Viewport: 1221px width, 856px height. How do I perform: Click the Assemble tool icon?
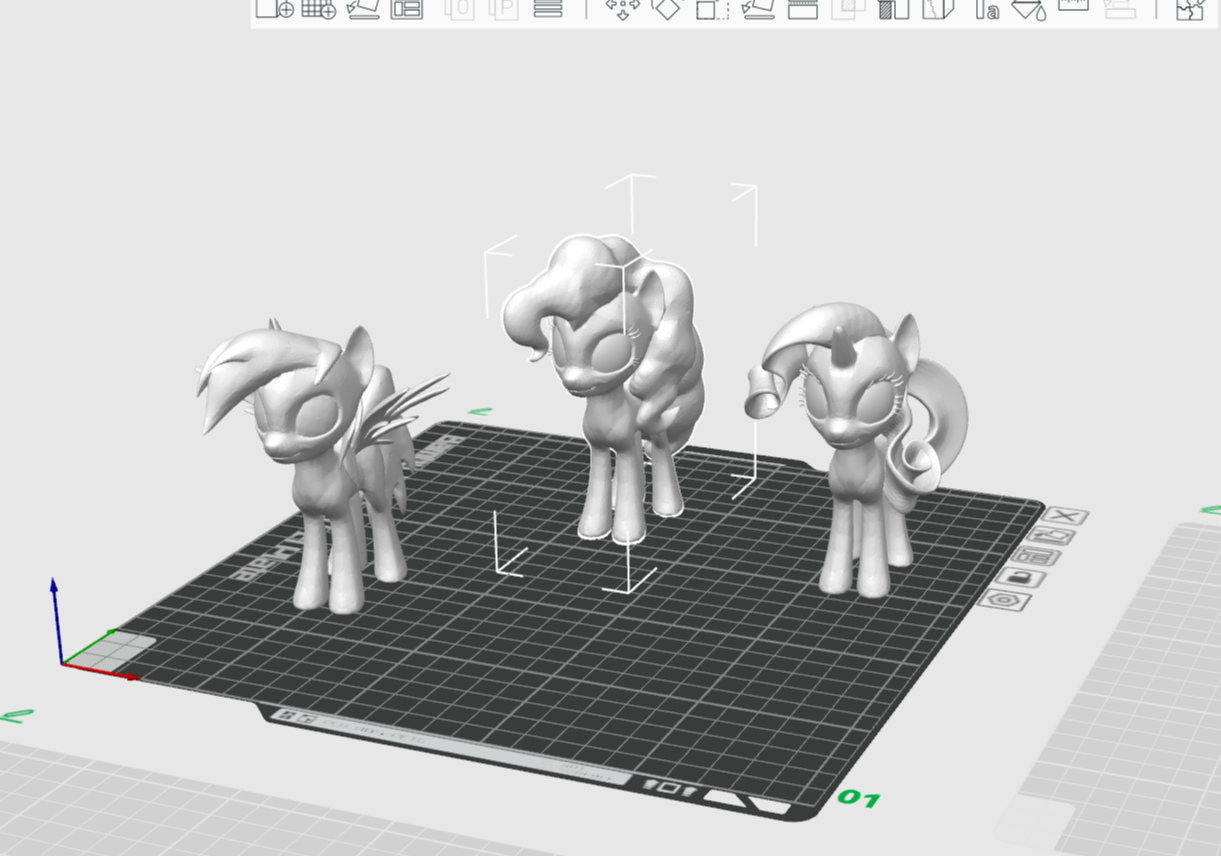point(1120,9)
